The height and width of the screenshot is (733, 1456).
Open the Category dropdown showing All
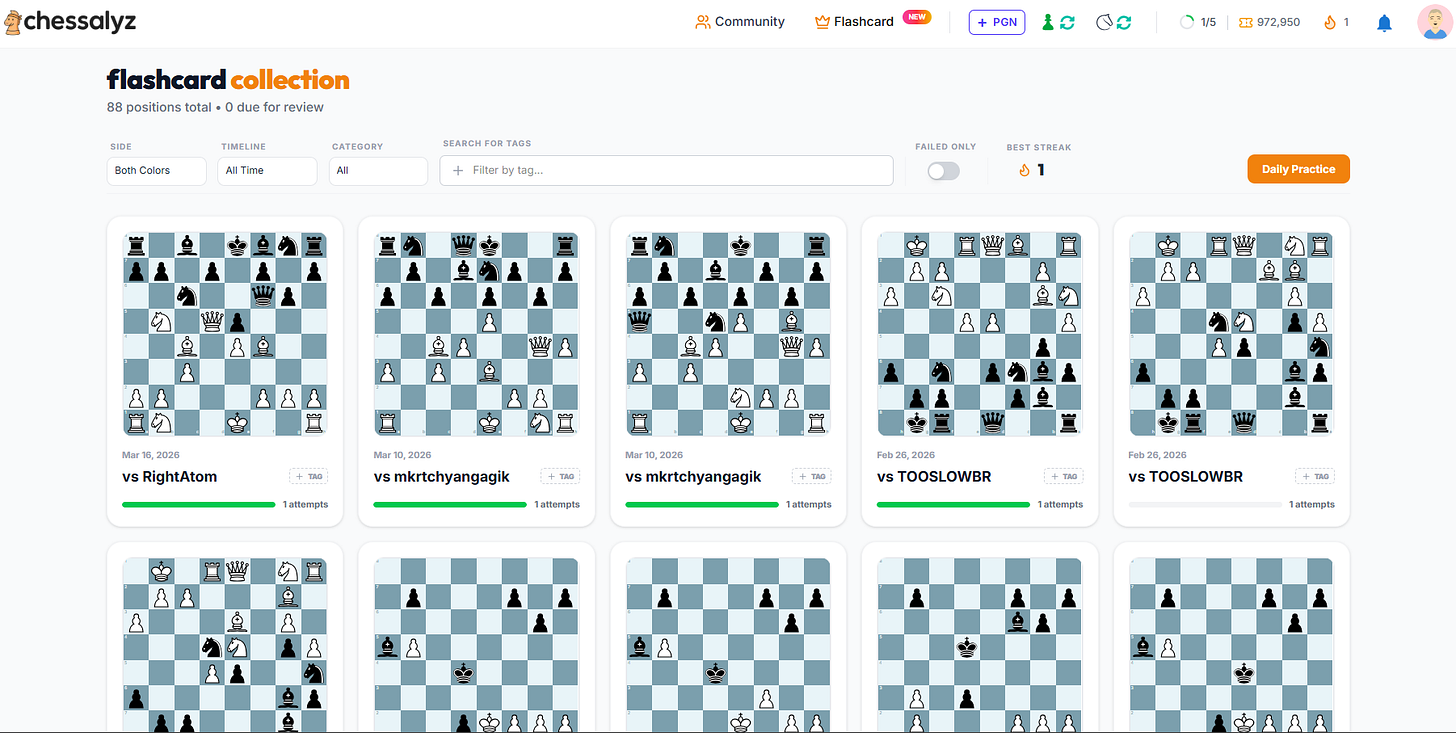click(378, 171)
